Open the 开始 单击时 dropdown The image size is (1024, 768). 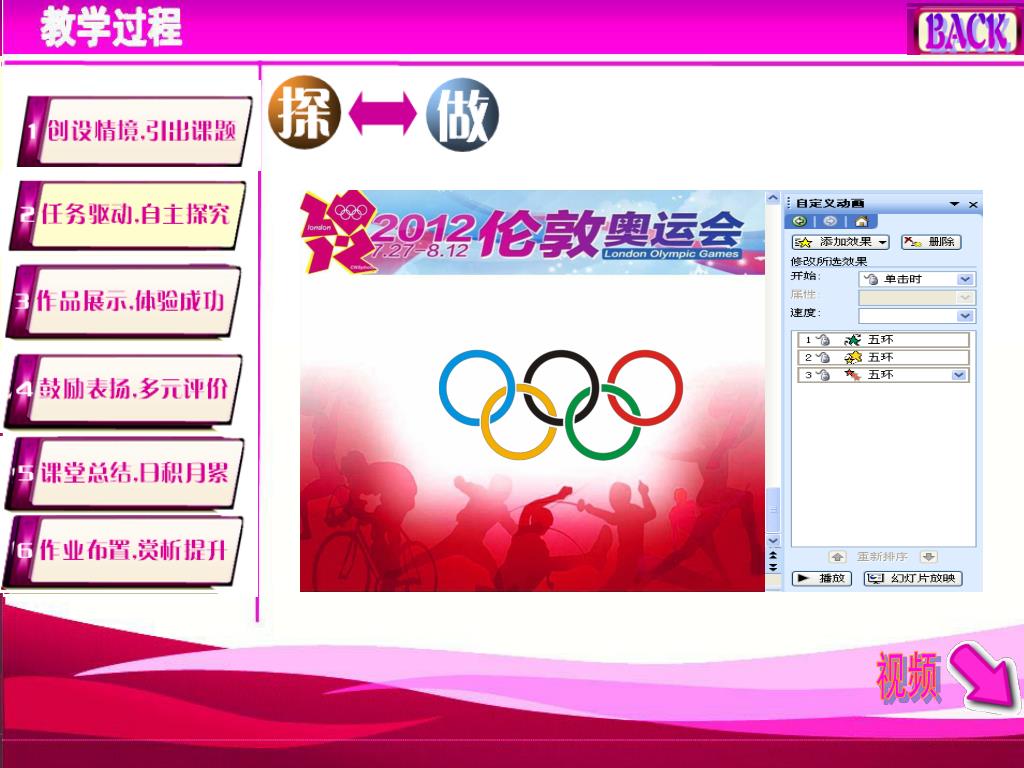coord(917,280)
